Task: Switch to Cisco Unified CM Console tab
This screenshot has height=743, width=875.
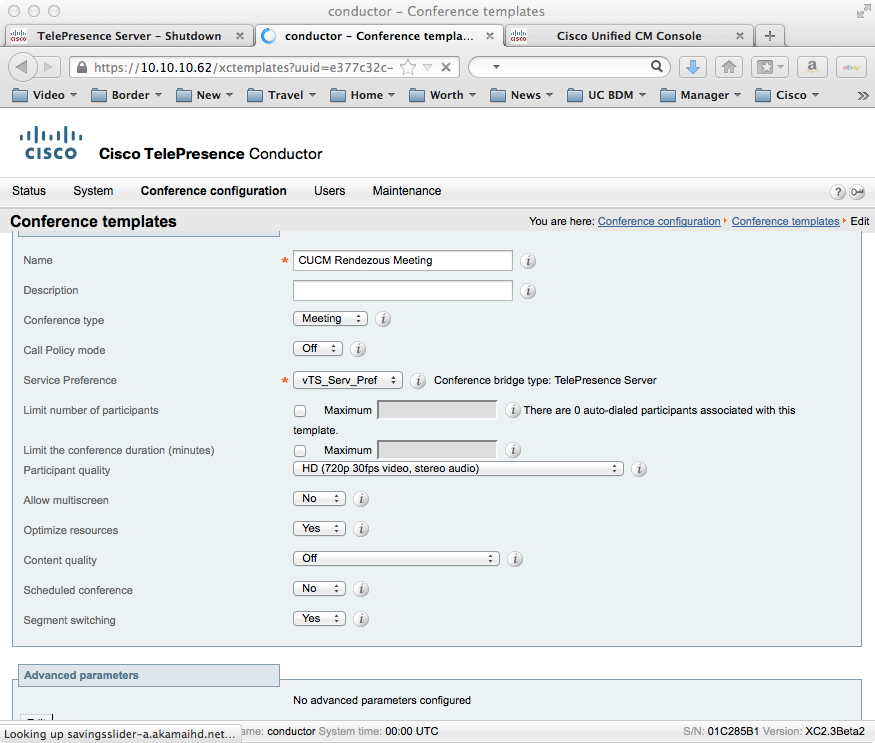Action: pyautogui.click(x=629, y=36)
